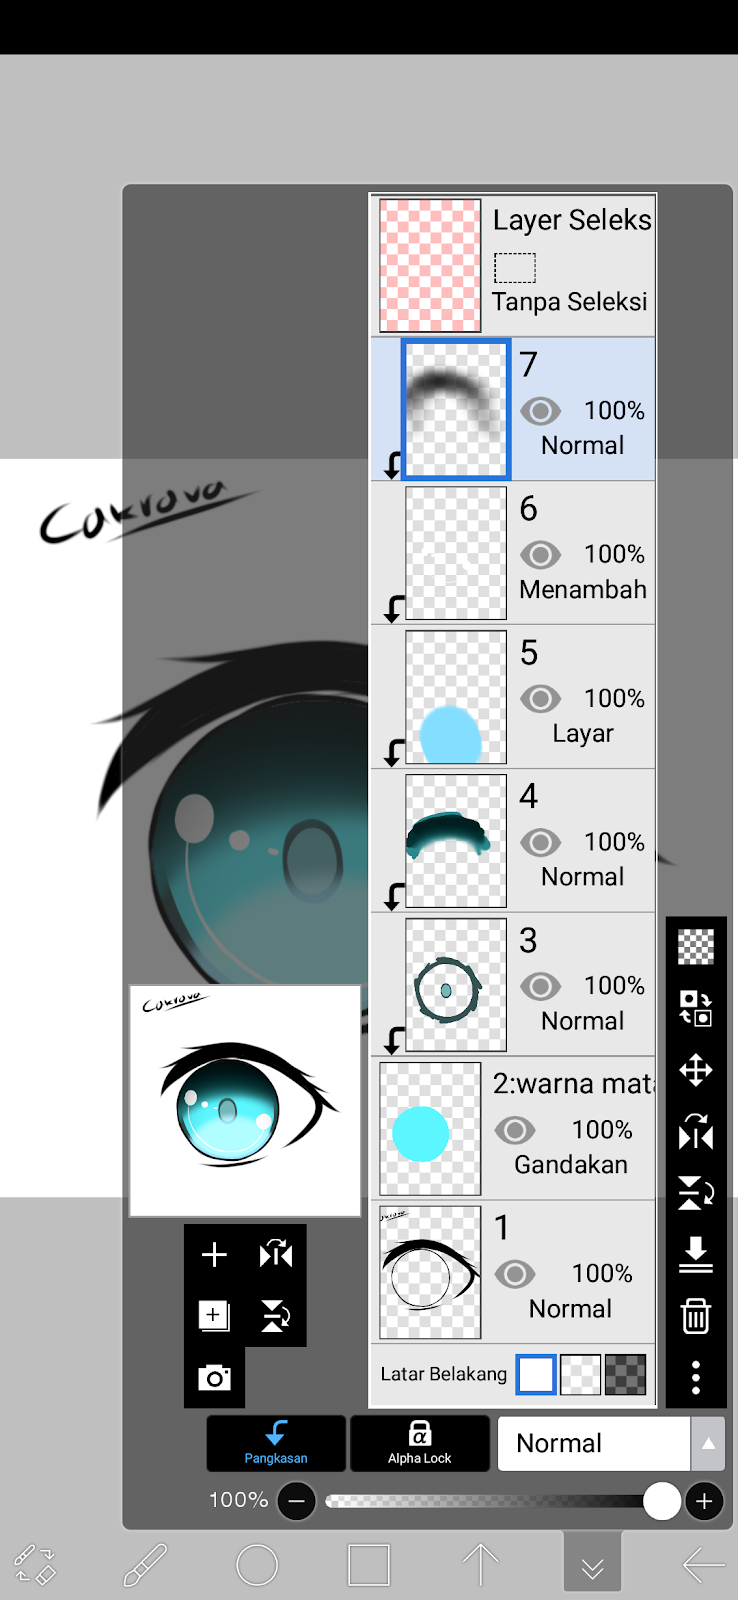Add a new layer with the plus icon
Viewport: 738px width, 1600px height.
(214, 1254)
